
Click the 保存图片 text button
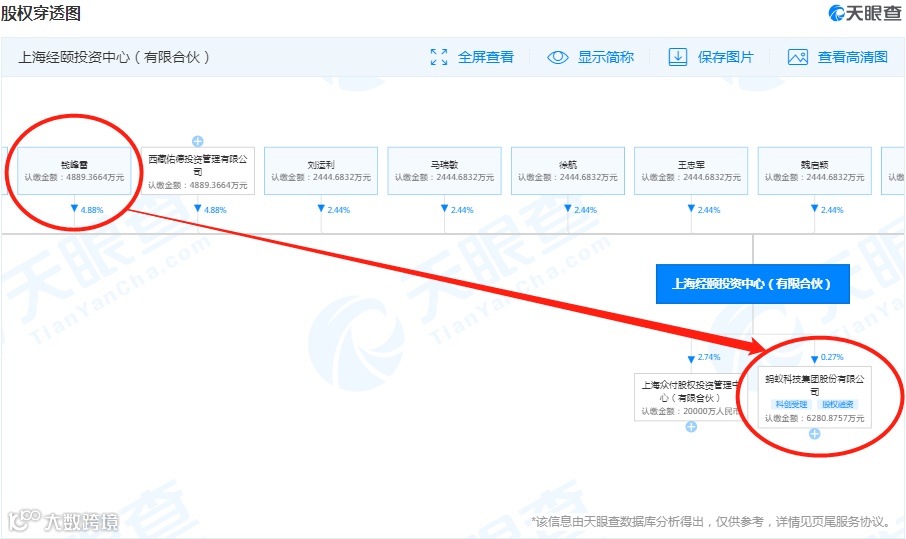pyautogui.click(x=726, y=57)
